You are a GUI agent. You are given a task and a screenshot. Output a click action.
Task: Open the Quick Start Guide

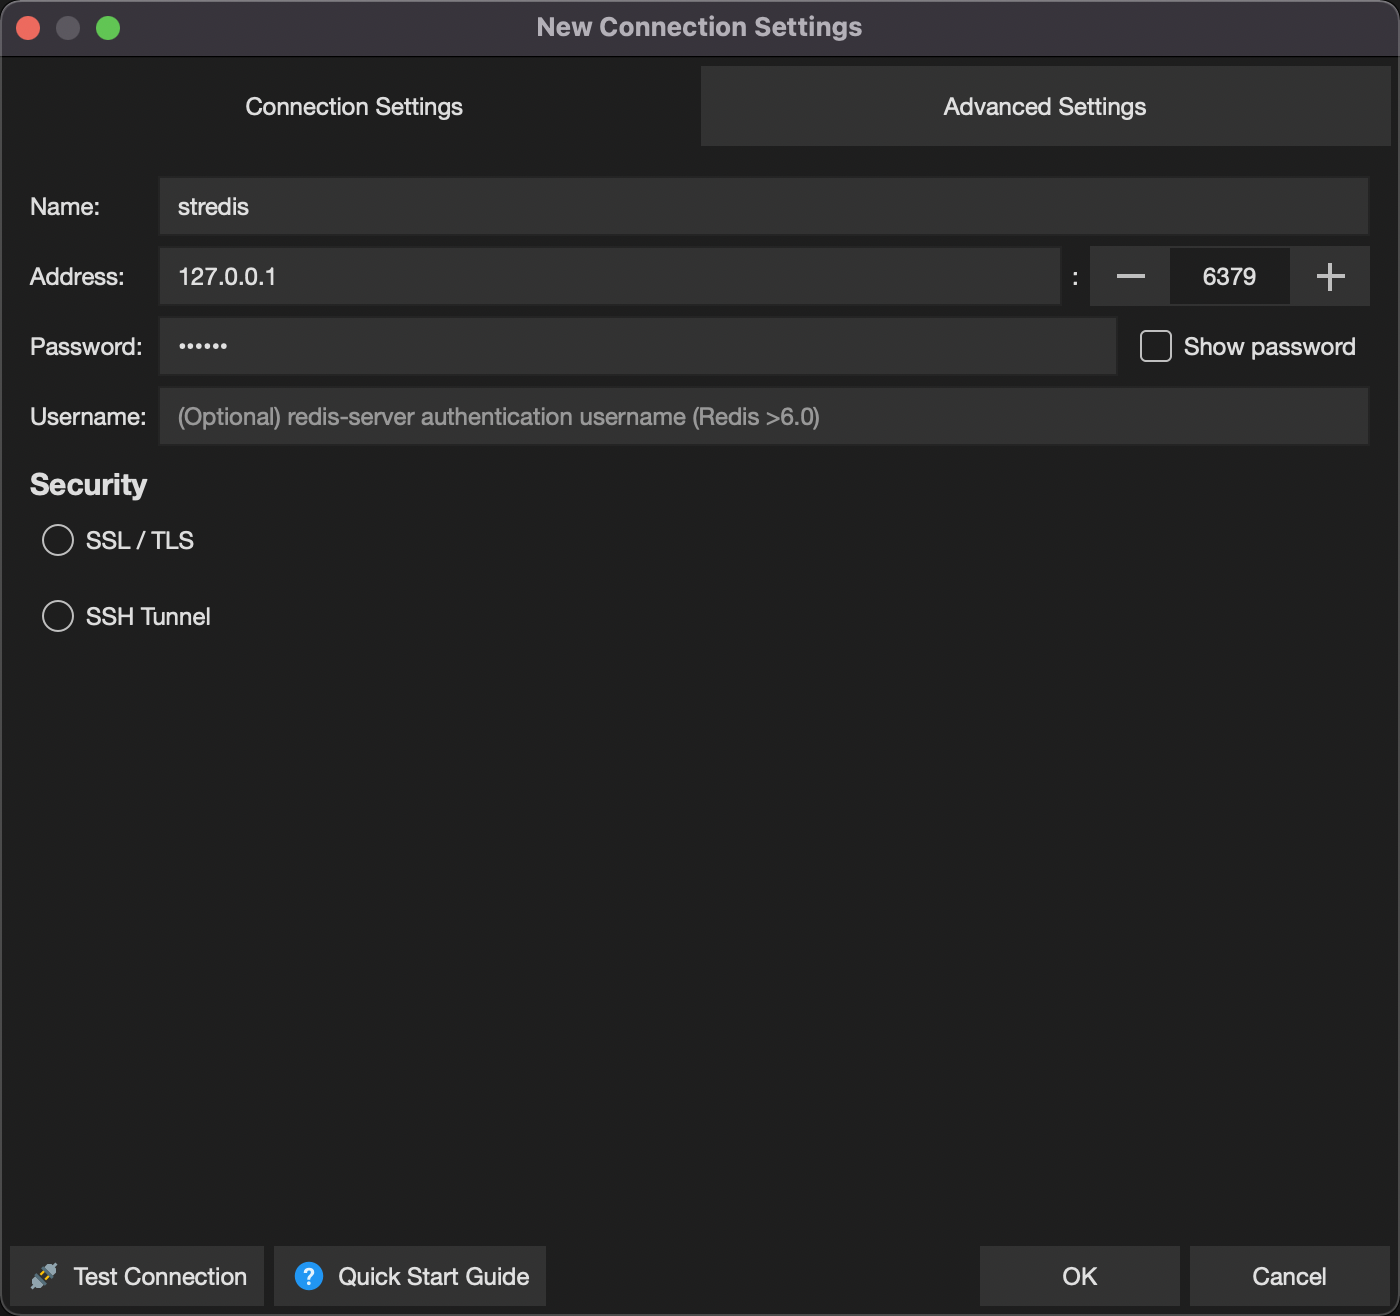click(x=410, y=1276)
